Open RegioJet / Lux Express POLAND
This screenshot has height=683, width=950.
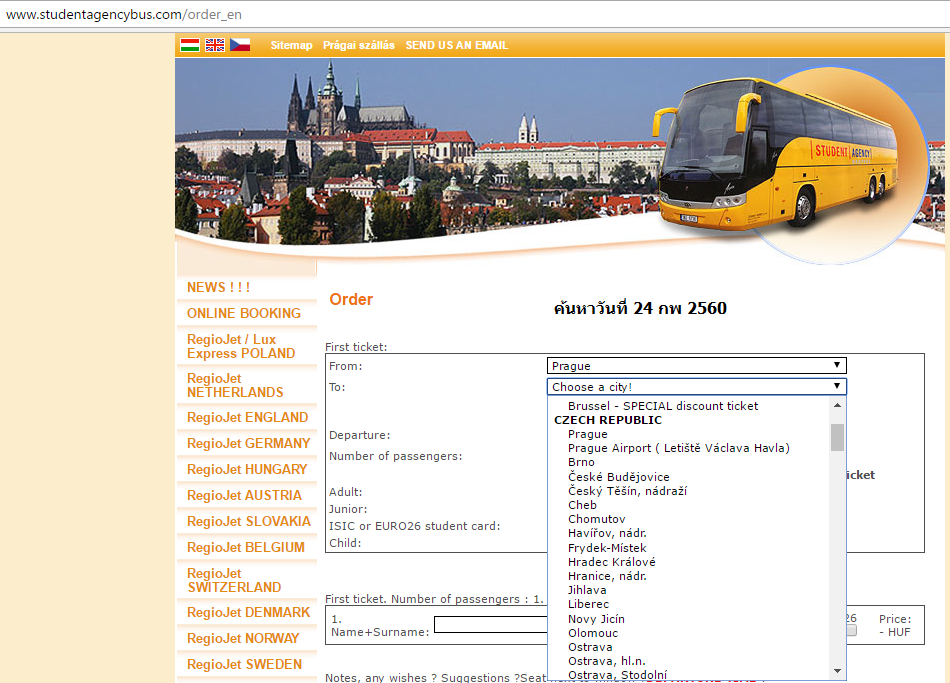point(241,346)
